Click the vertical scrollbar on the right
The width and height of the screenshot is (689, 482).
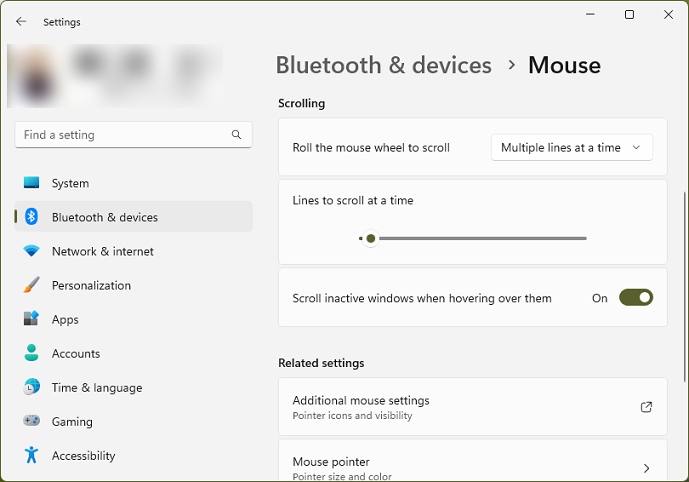coord(684,286)
